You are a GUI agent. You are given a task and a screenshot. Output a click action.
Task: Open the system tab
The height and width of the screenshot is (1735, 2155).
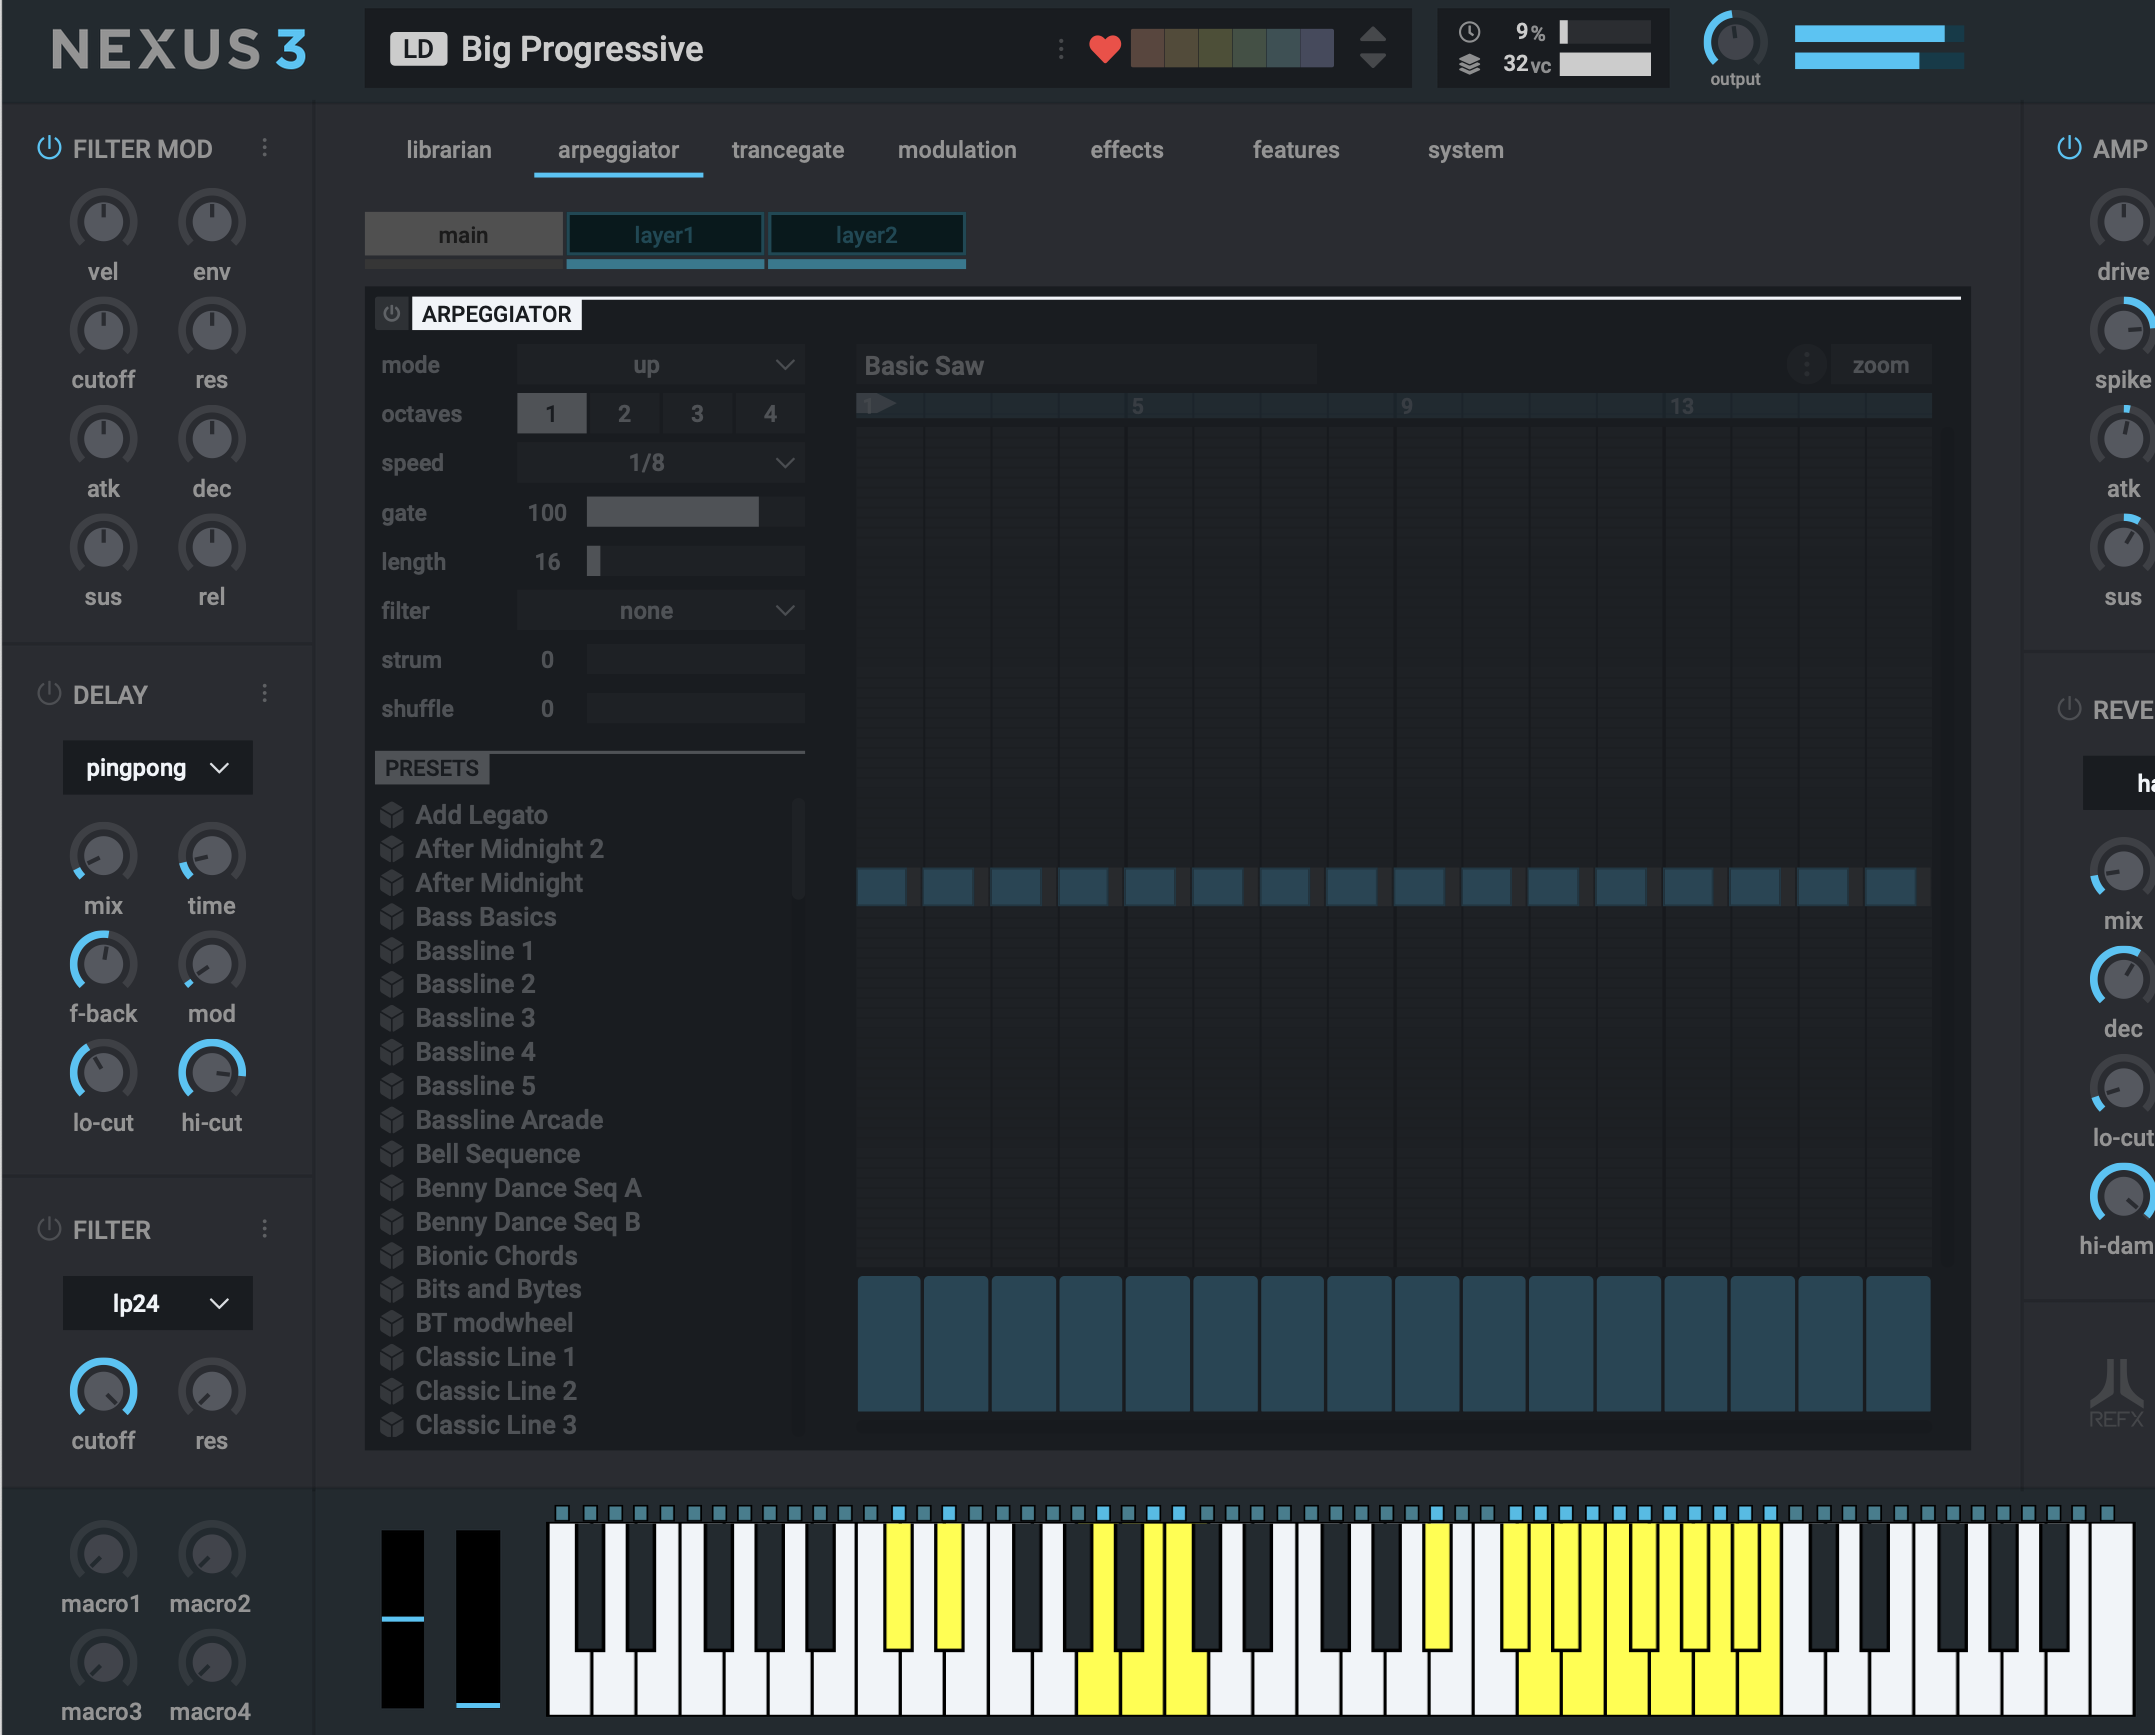1466,150
